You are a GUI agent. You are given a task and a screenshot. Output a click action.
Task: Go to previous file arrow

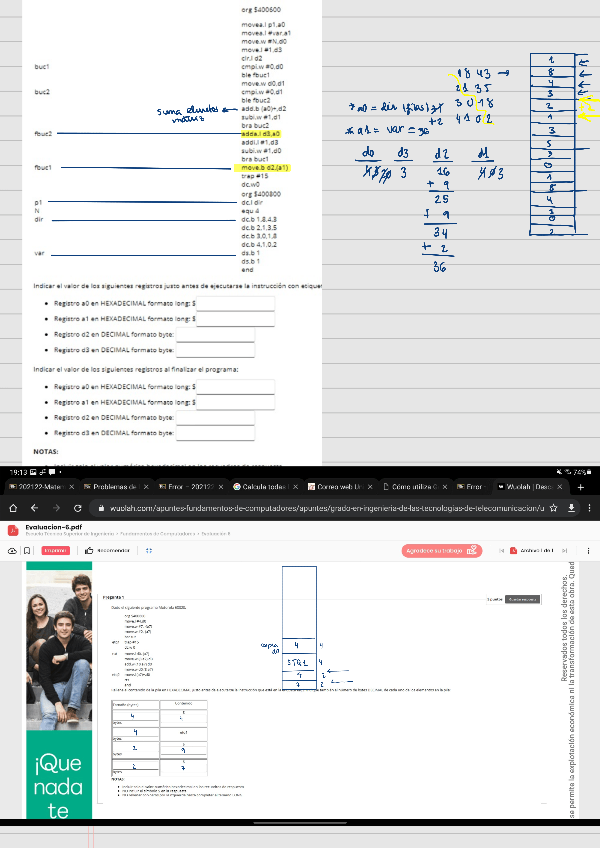[x=502, y=551]
